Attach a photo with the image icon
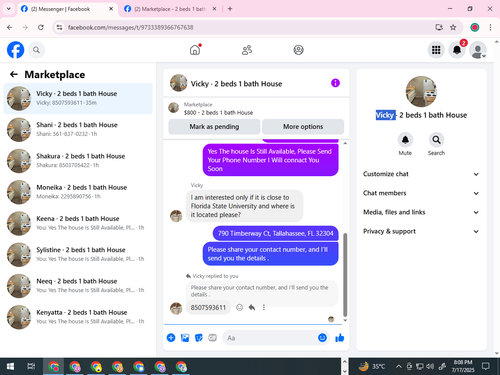Viewport: 500px width, 375px height. (185, 338)
